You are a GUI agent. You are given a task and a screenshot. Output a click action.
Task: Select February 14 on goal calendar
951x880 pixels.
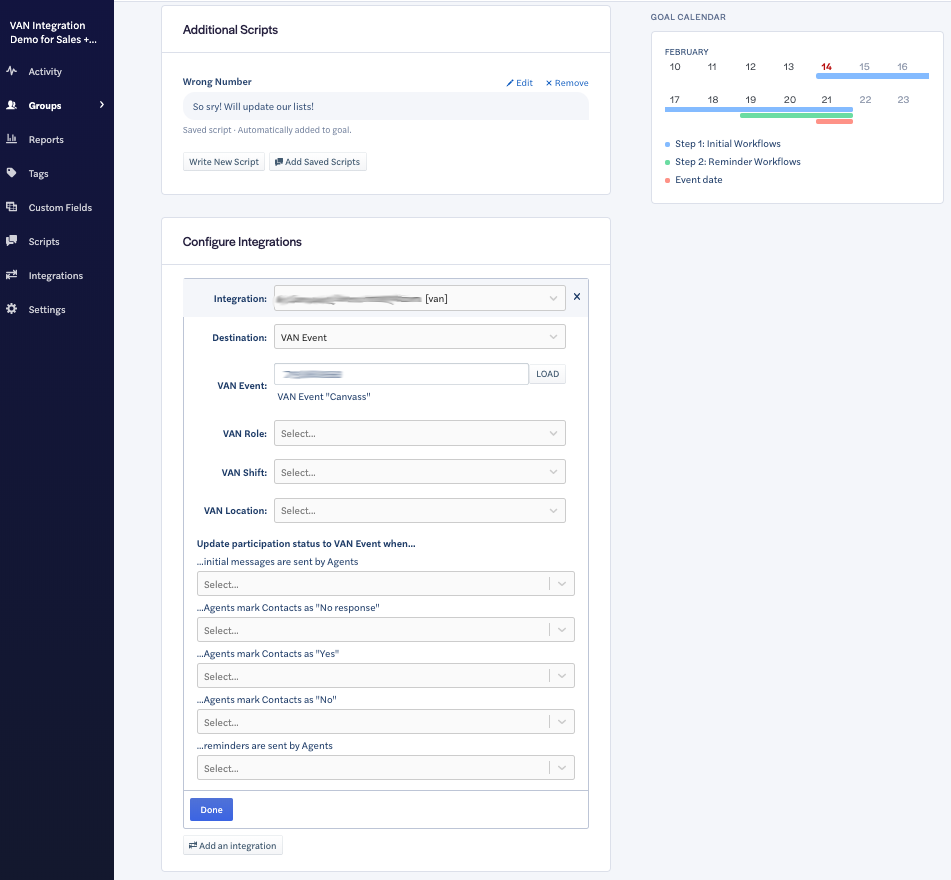pos(826,67)
